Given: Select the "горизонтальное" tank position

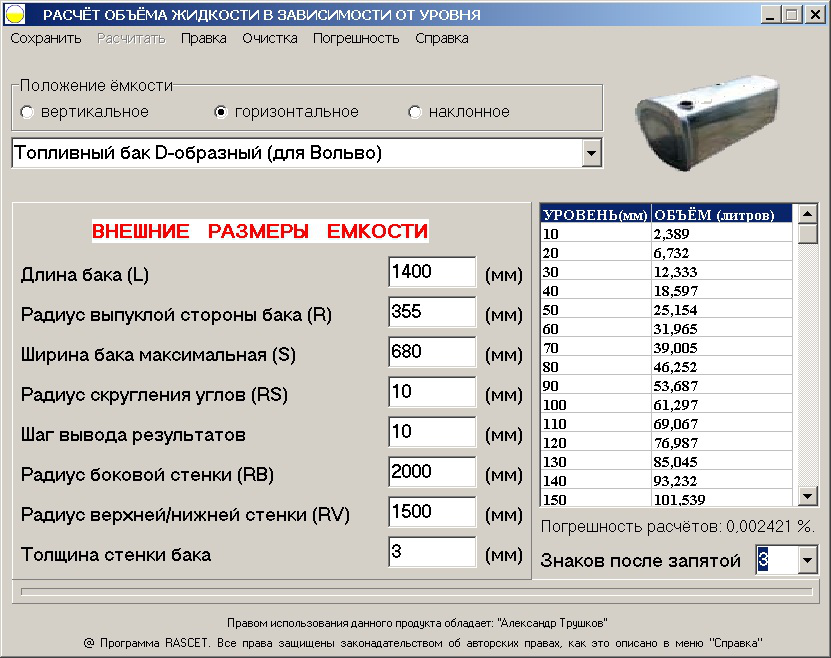Looking at the screenshot, I should click(219, 113).
